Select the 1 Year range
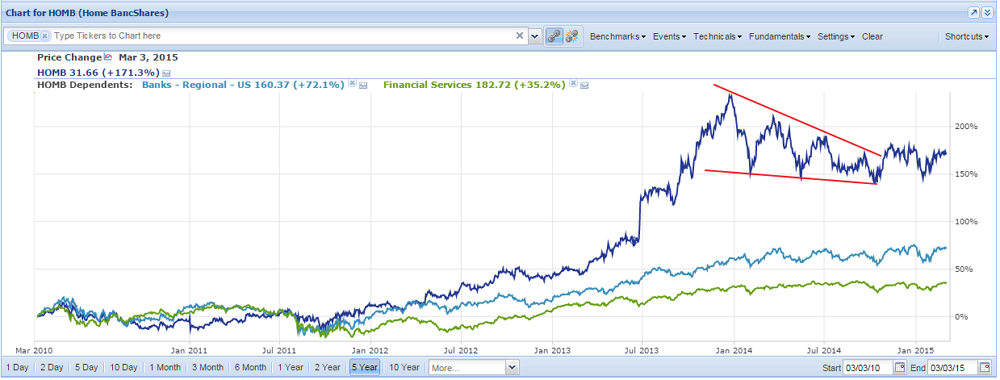Image resolution: width=1000 pixels, height=380 pixels. click(x=290, y=367)
